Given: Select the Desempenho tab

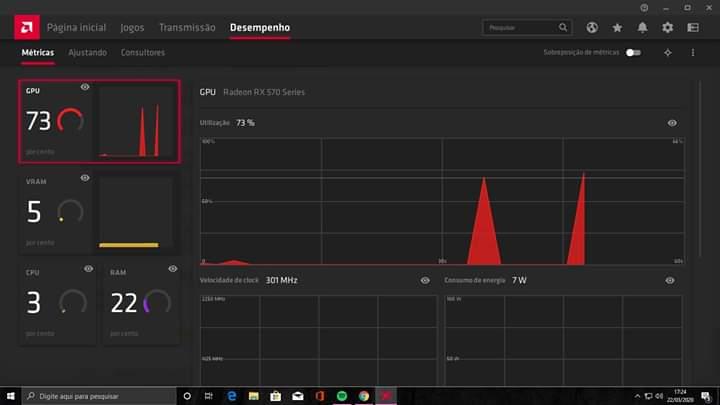Looking at the screenshot, I should 260,28.
